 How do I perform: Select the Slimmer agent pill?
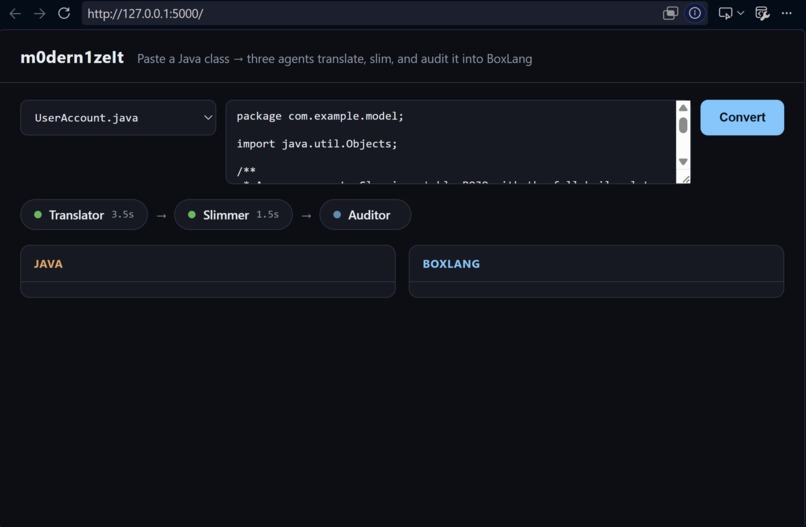(x=233, y=215)
